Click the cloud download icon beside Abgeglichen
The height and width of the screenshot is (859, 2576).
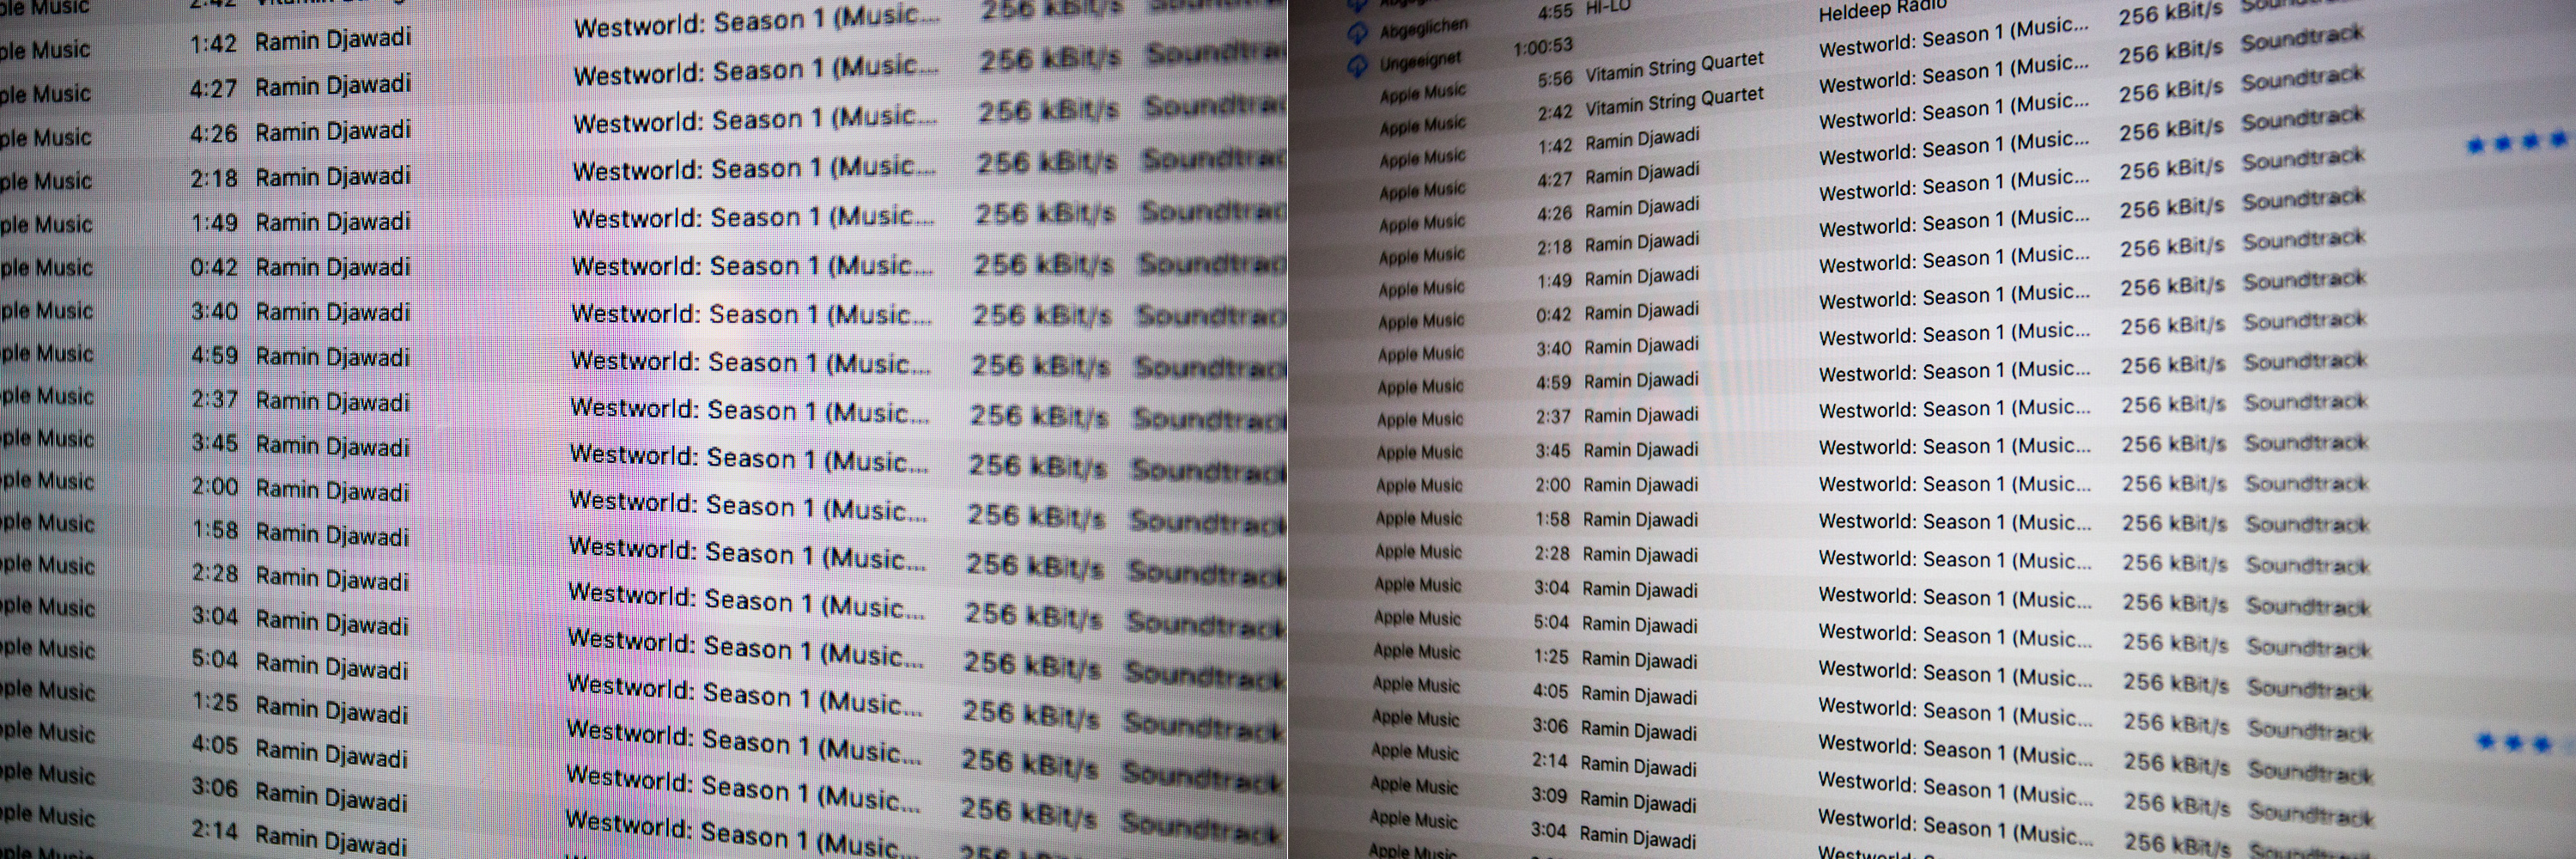pos(1357,33)
